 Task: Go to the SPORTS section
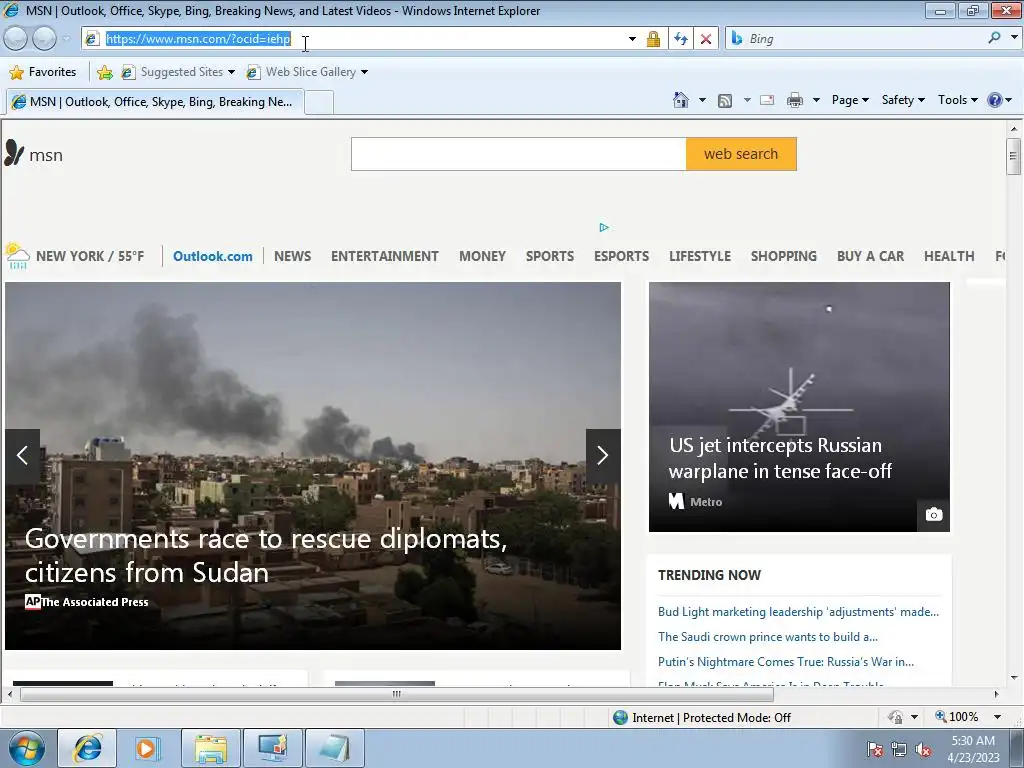pos(550,256)
